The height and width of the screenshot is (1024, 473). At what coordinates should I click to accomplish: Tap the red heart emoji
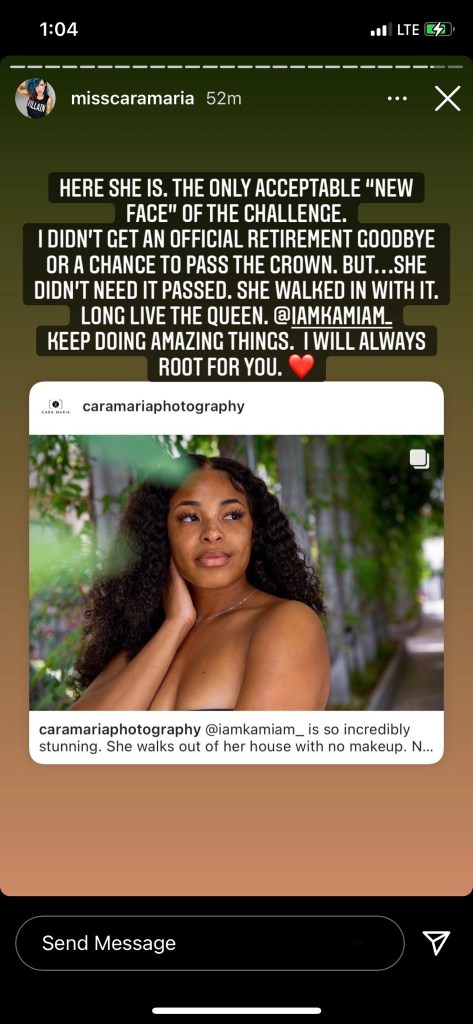point(301,367)
